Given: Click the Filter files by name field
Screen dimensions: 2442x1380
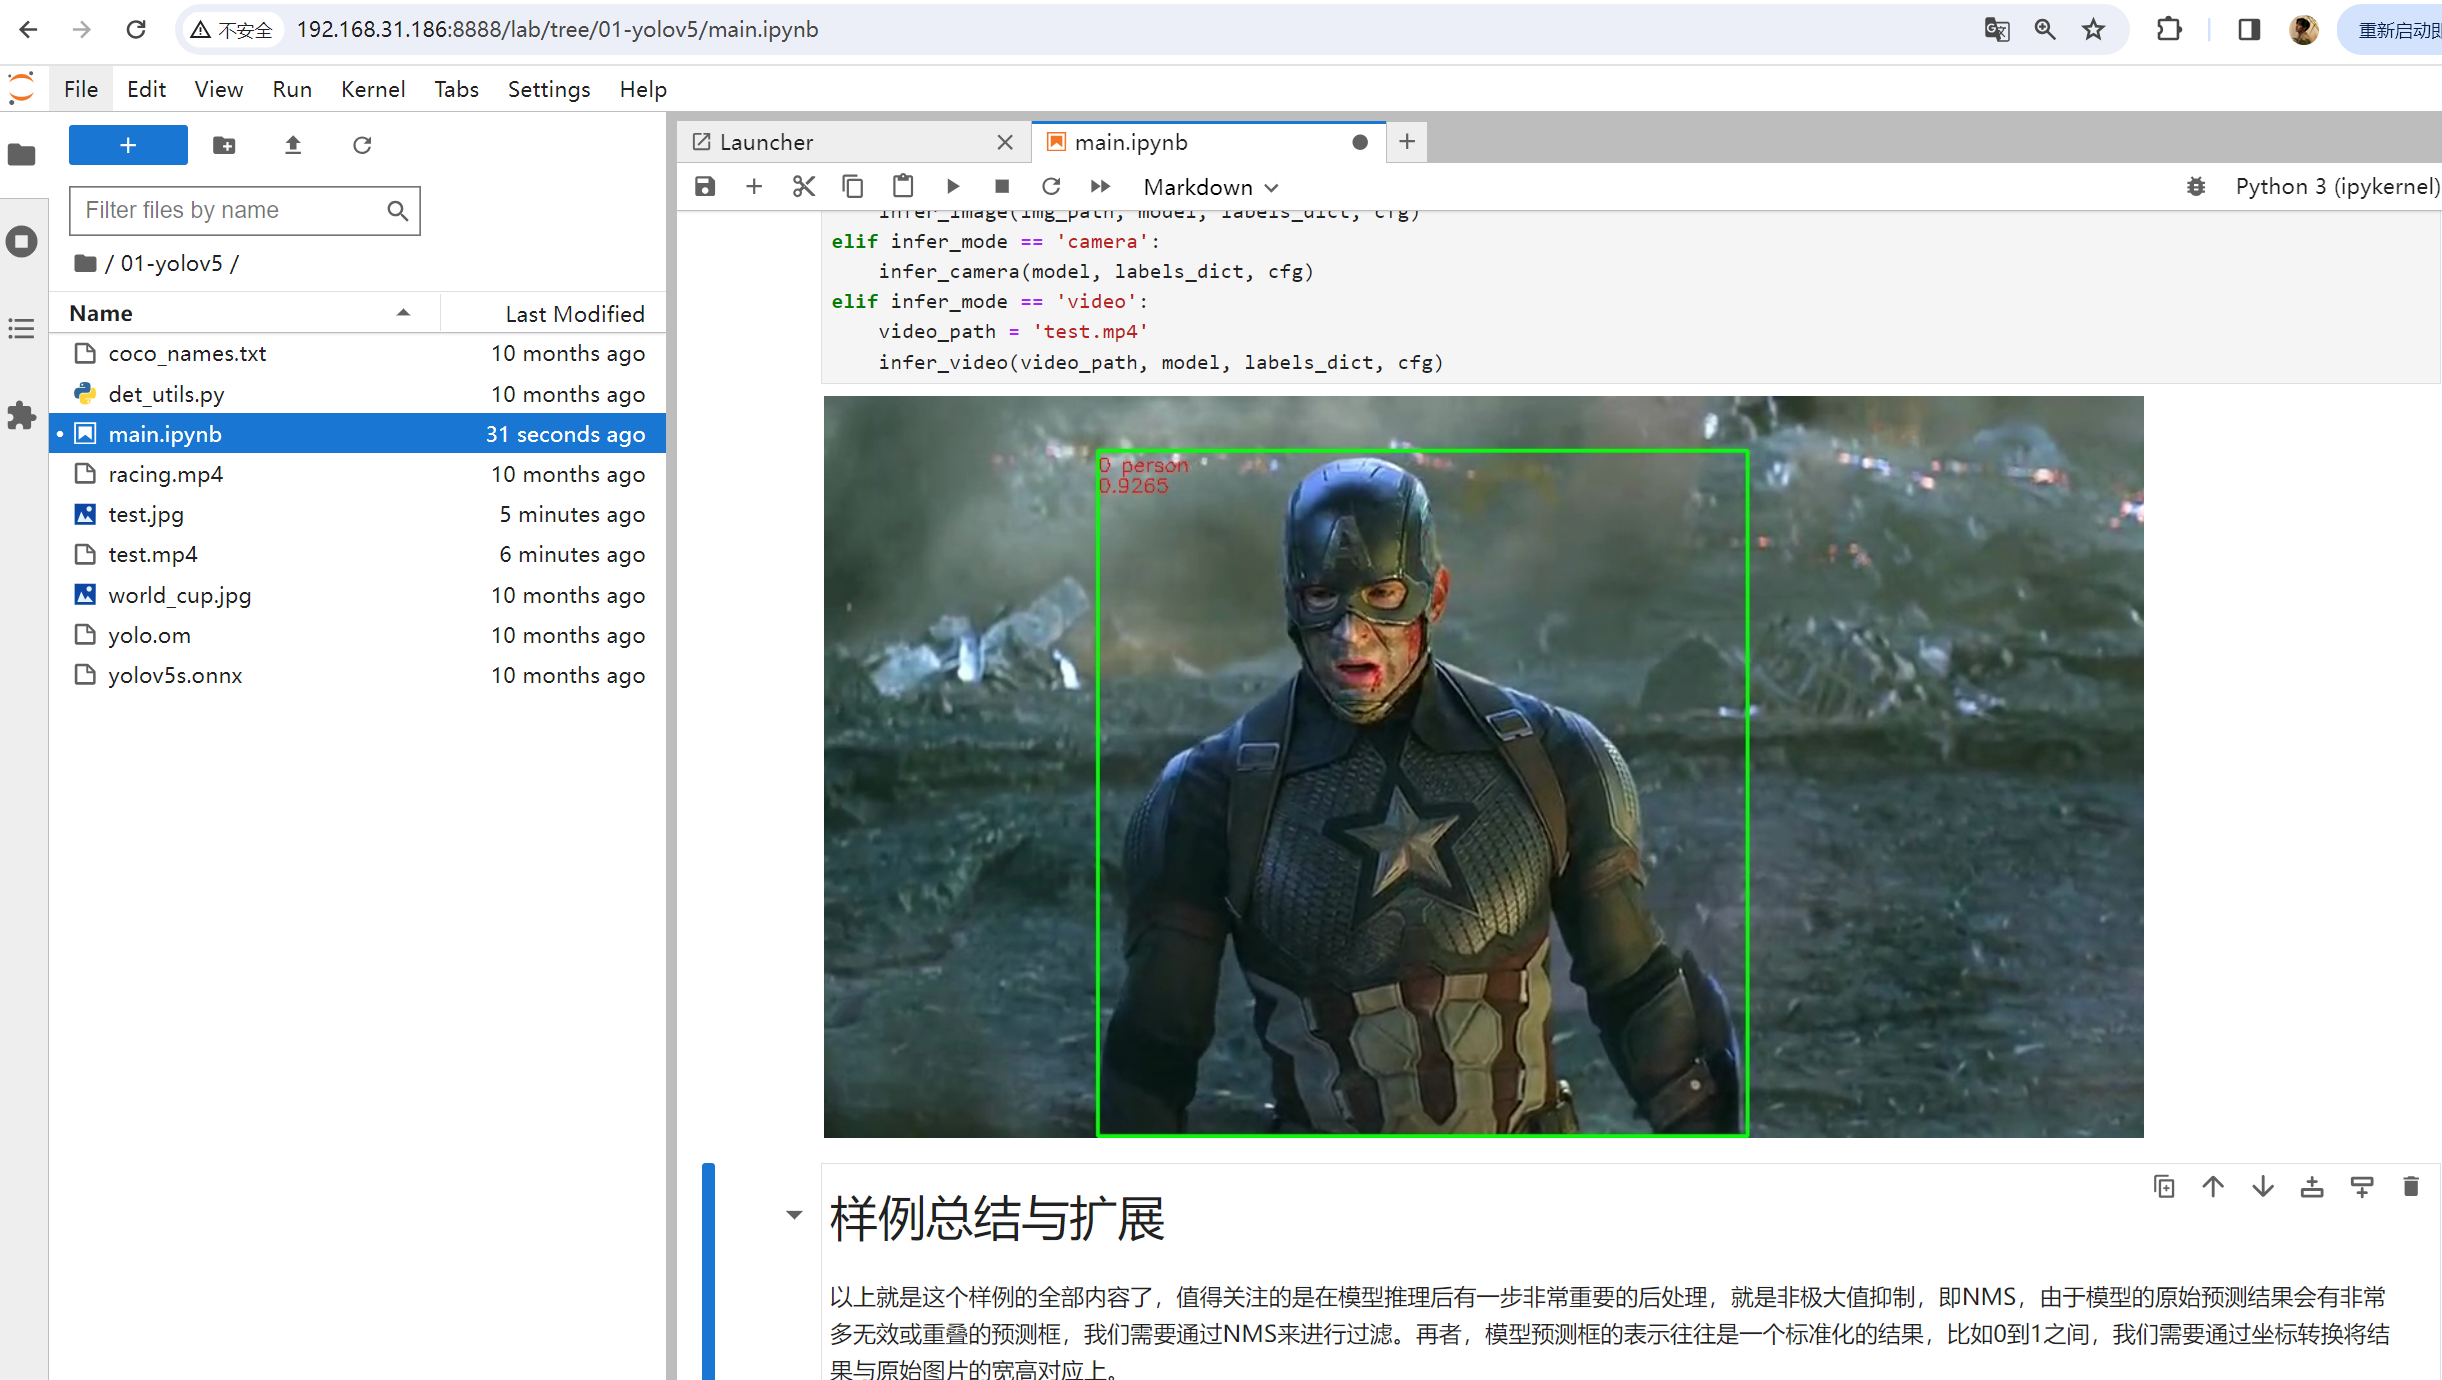Looking at the screenshot, I should pyautogui.click(x=232, y=210).
